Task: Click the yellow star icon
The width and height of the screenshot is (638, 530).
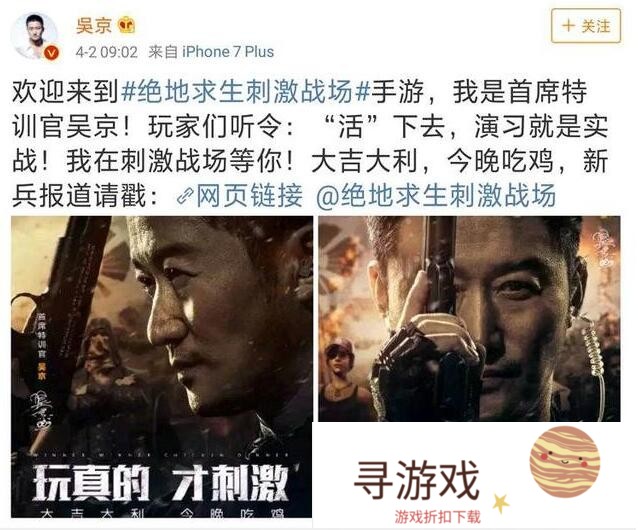Action: pyautogui.click(x=501, y=503)
